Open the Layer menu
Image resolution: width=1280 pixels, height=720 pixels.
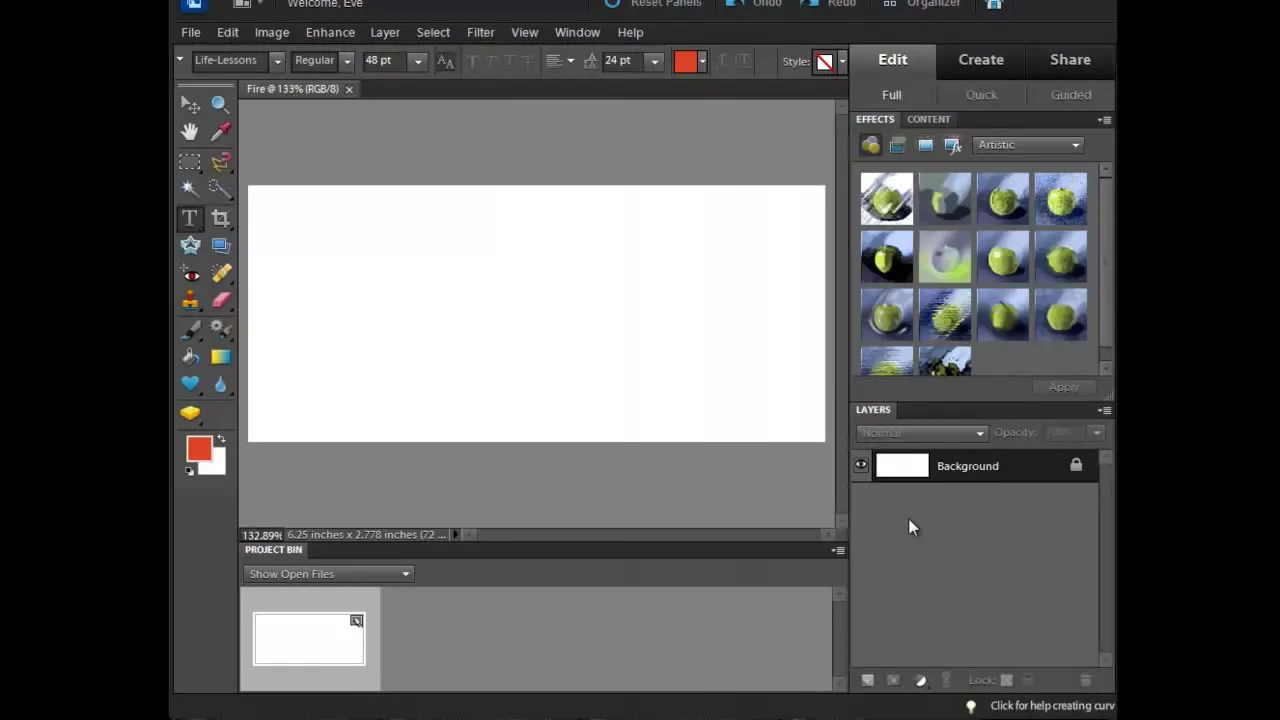[385, 32]
